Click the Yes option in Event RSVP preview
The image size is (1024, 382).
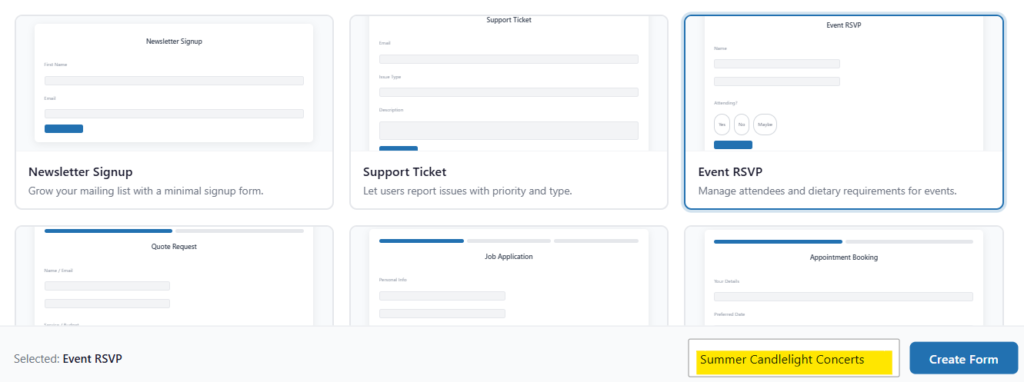722,124
